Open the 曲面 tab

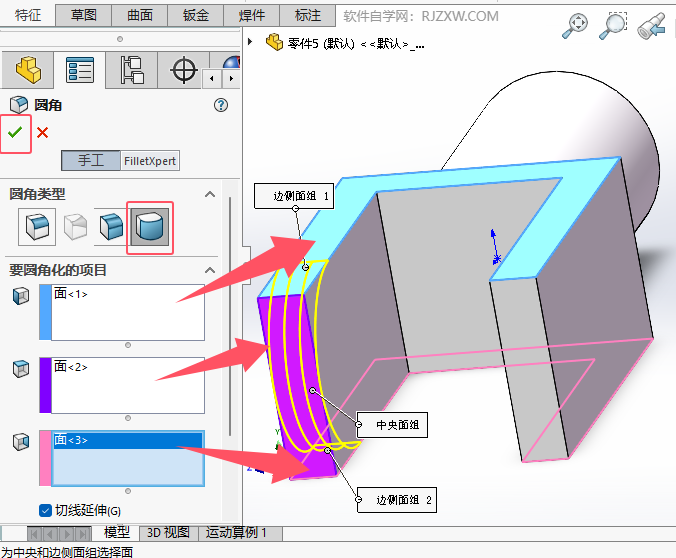pos(140,15)
